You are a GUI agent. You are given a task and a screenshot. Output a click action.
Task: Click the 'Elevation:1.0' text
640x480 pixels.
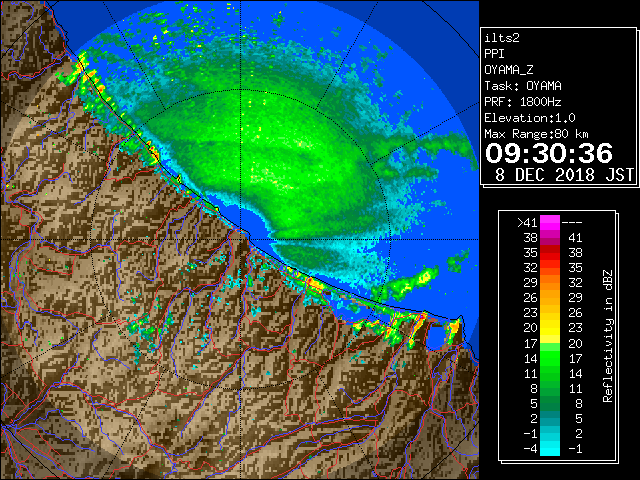530,118
